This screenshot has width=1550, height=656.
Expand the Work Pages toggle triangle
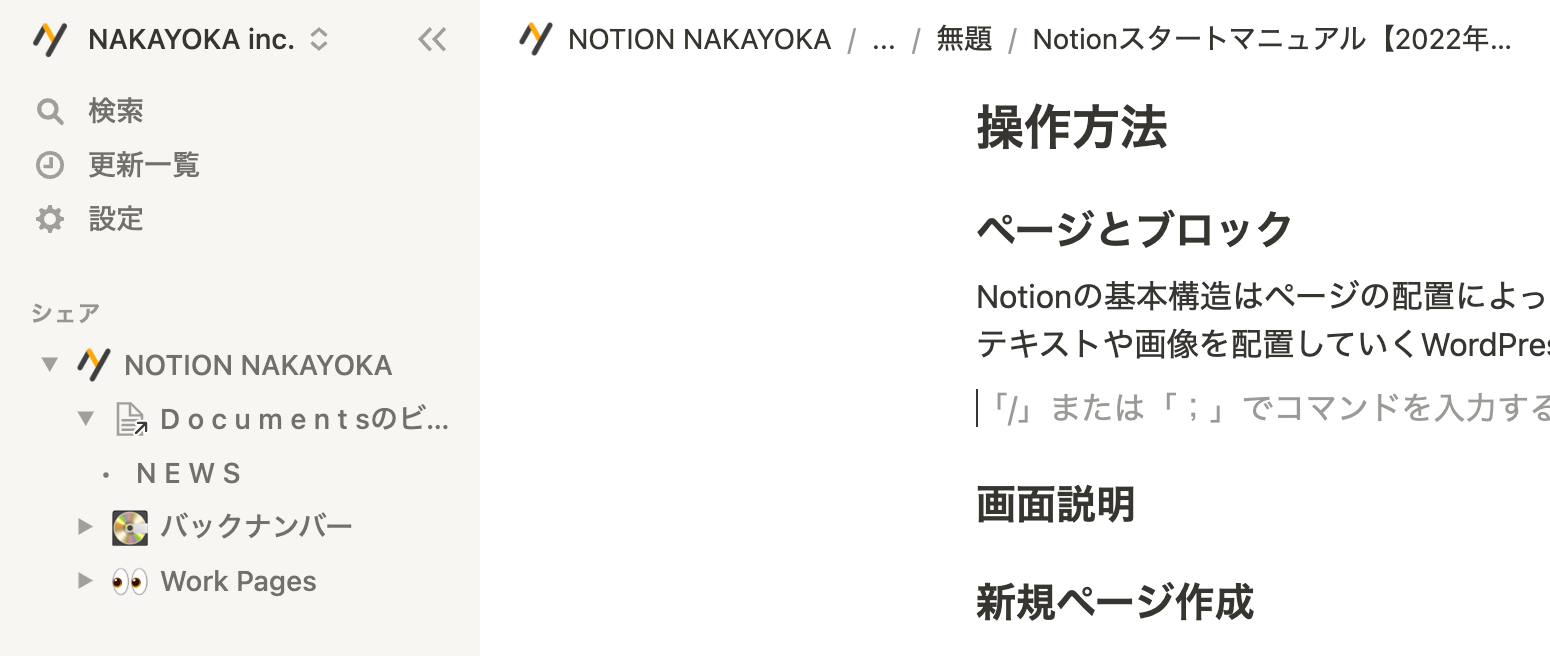pyautogui.click(x=86, y=581)
